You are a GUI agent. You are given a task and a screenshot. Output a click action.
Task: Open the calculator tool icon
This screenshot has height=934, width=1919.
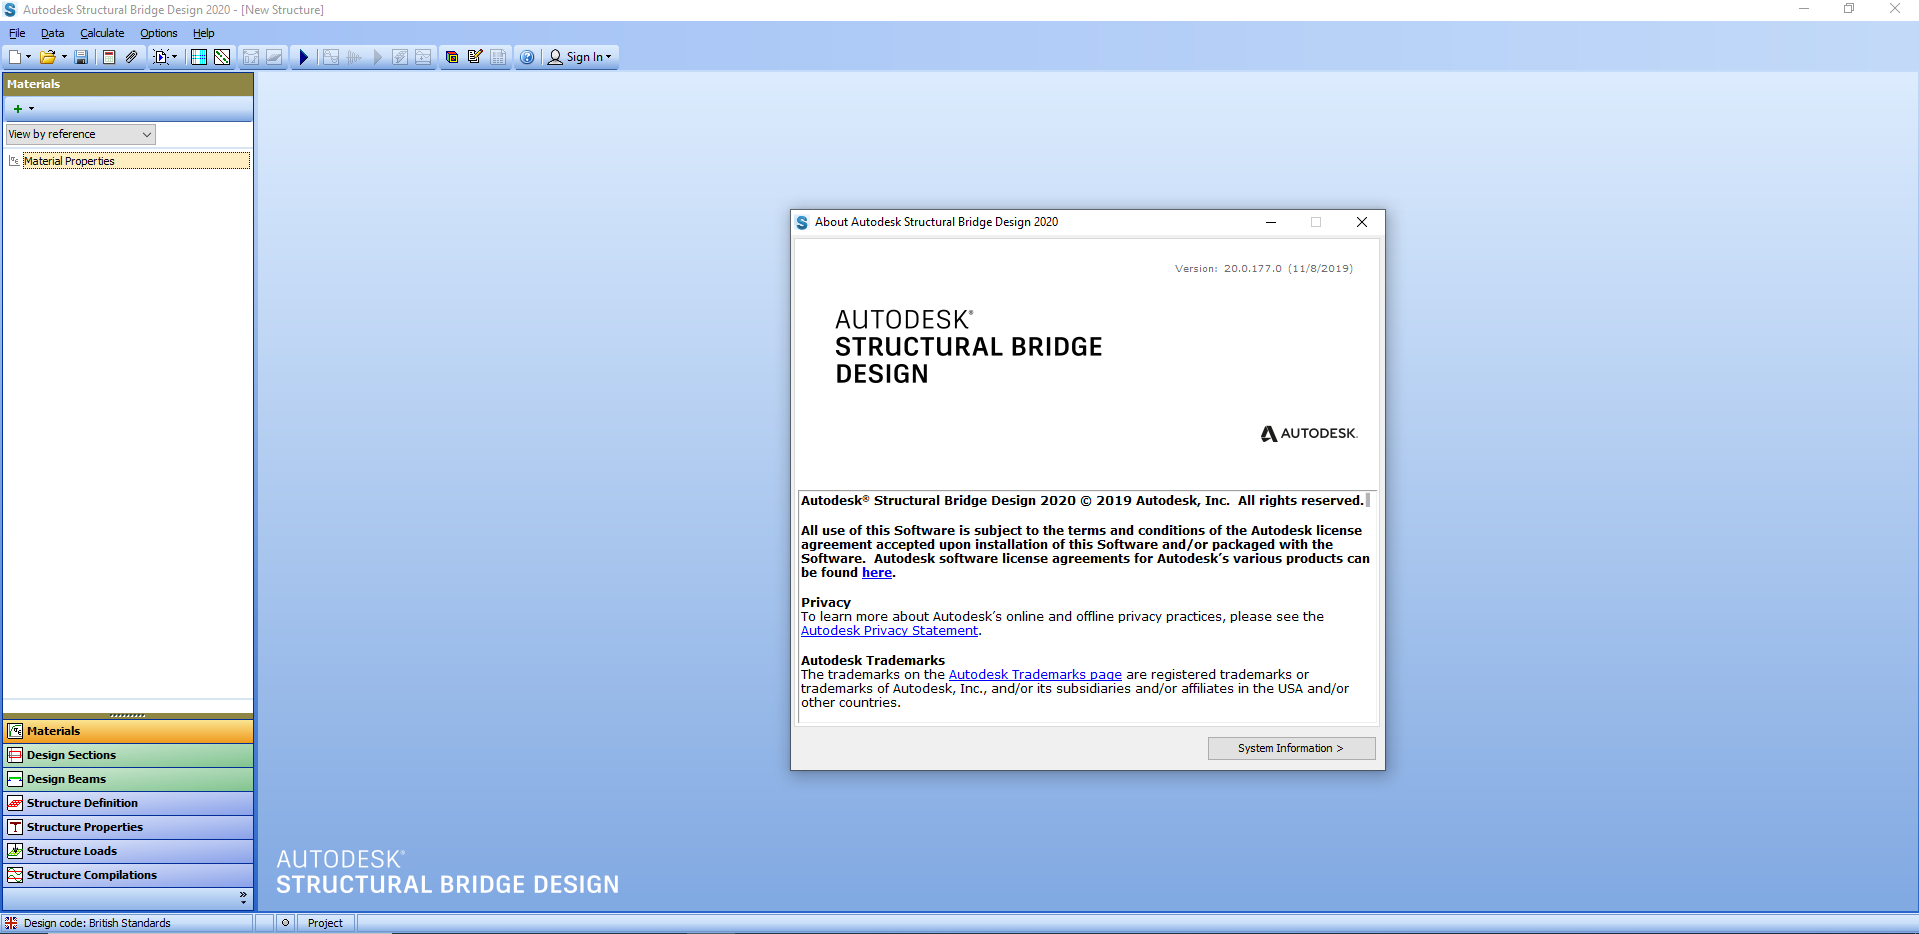[x=109, y=57]
